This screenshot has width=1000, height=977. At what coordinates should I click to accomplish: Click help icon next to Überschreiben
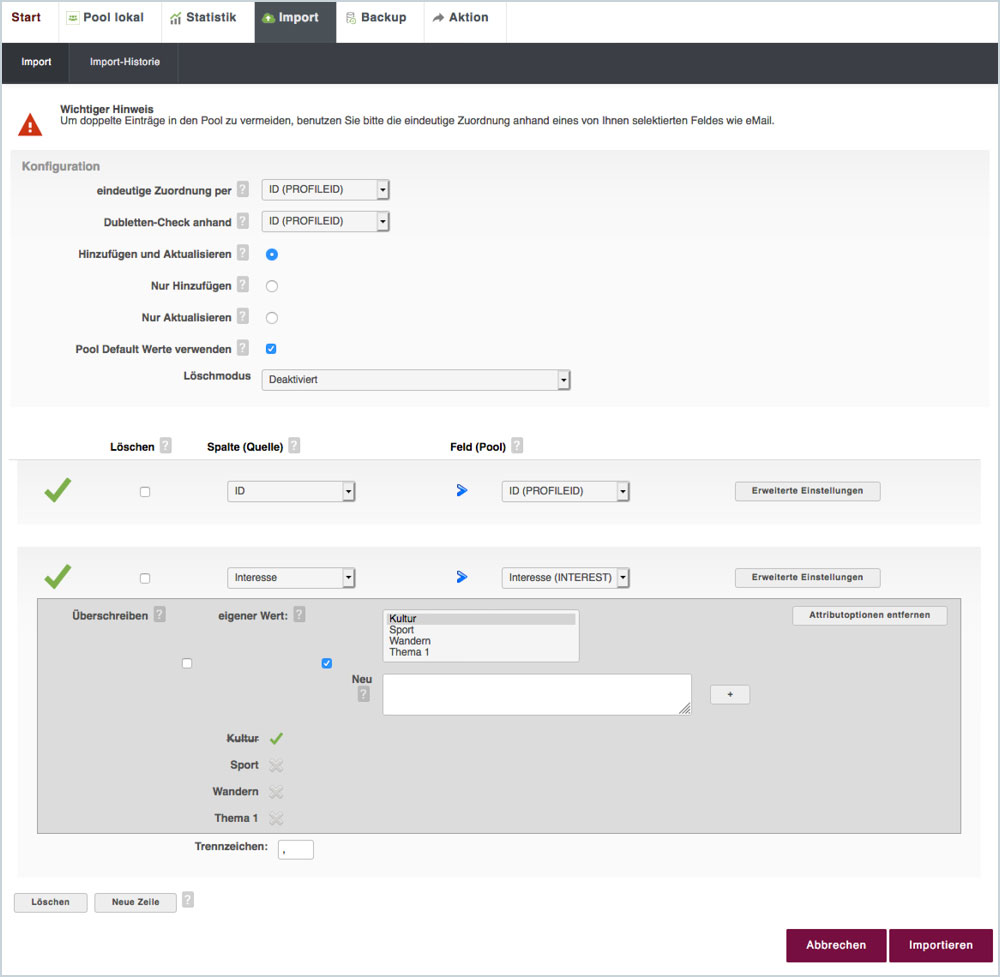click(159, 615)
